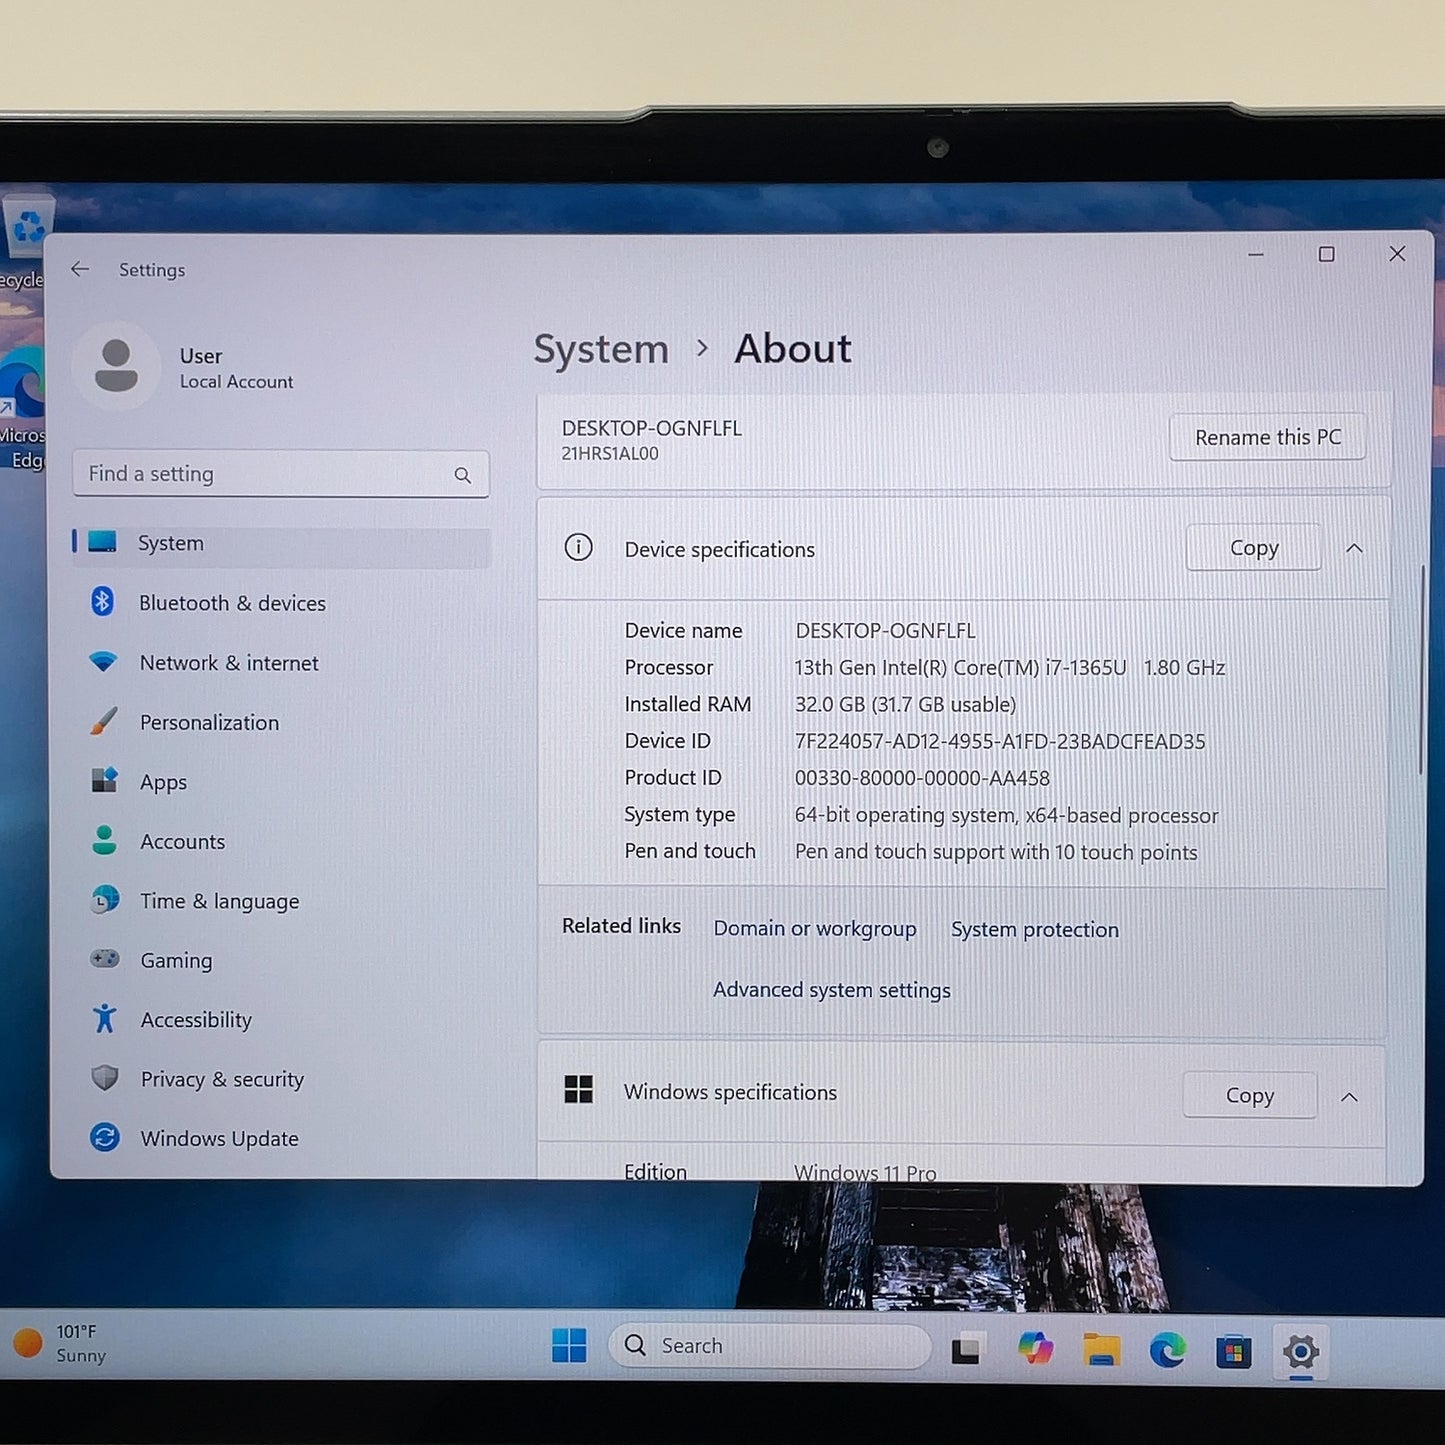Open the Domain or workgroup link
This screenshot has height=1445, width=1445.
tap(815, 929)
